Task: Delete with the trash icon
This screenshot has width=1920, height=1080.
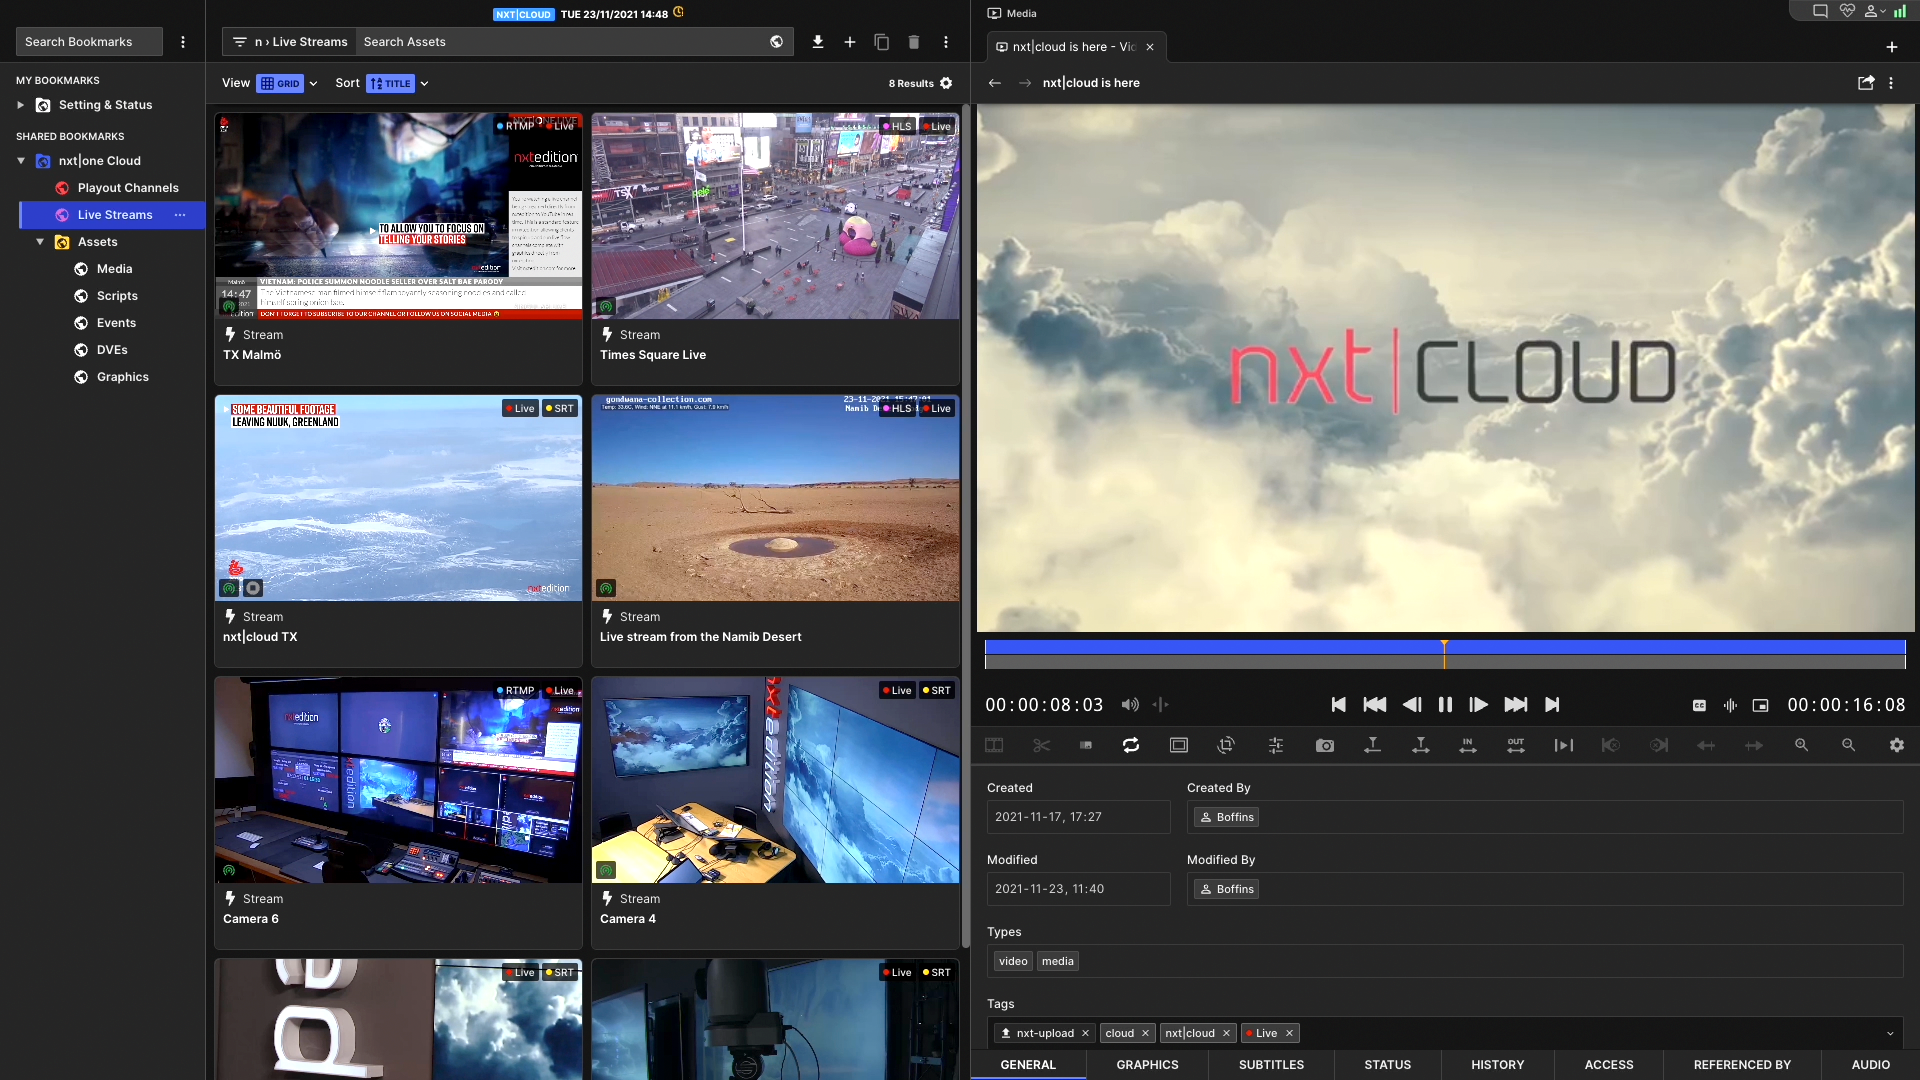Action: (x=914, y=42)
